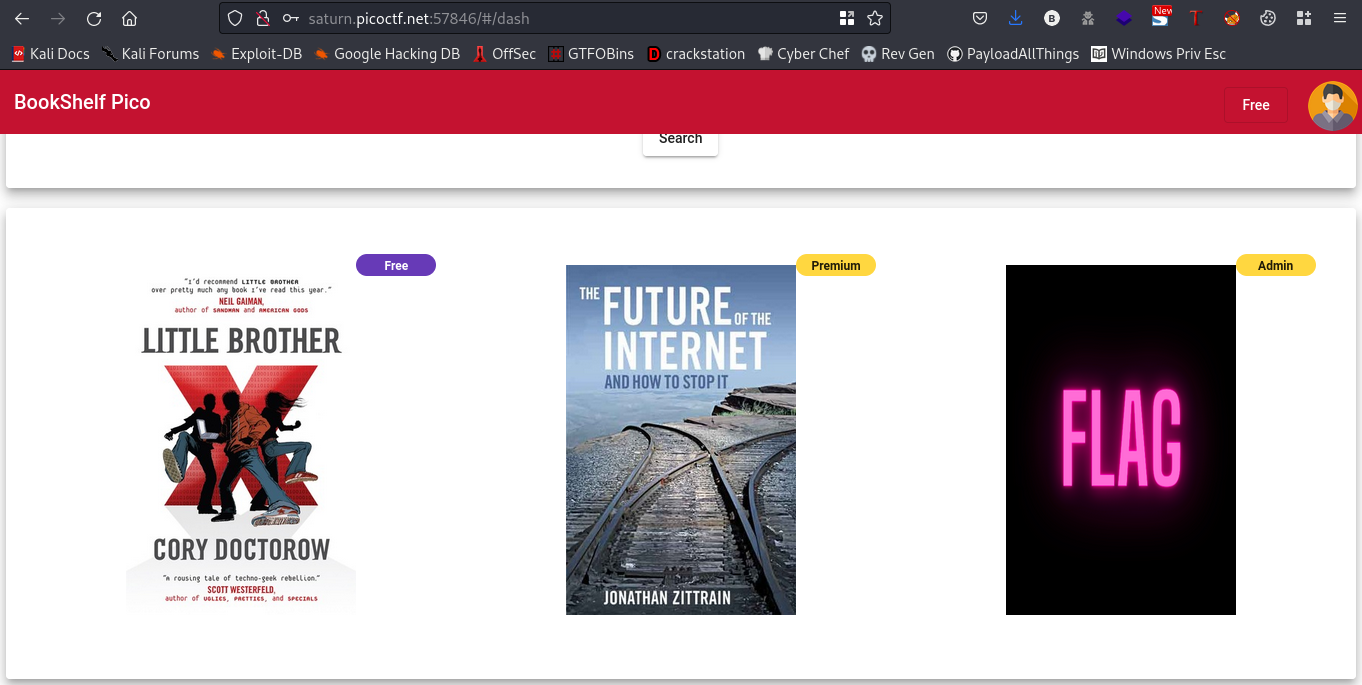Open the user avatar profile
Screen dimensions: 1362x685
pyautogui.click(x=1333, y=106)
